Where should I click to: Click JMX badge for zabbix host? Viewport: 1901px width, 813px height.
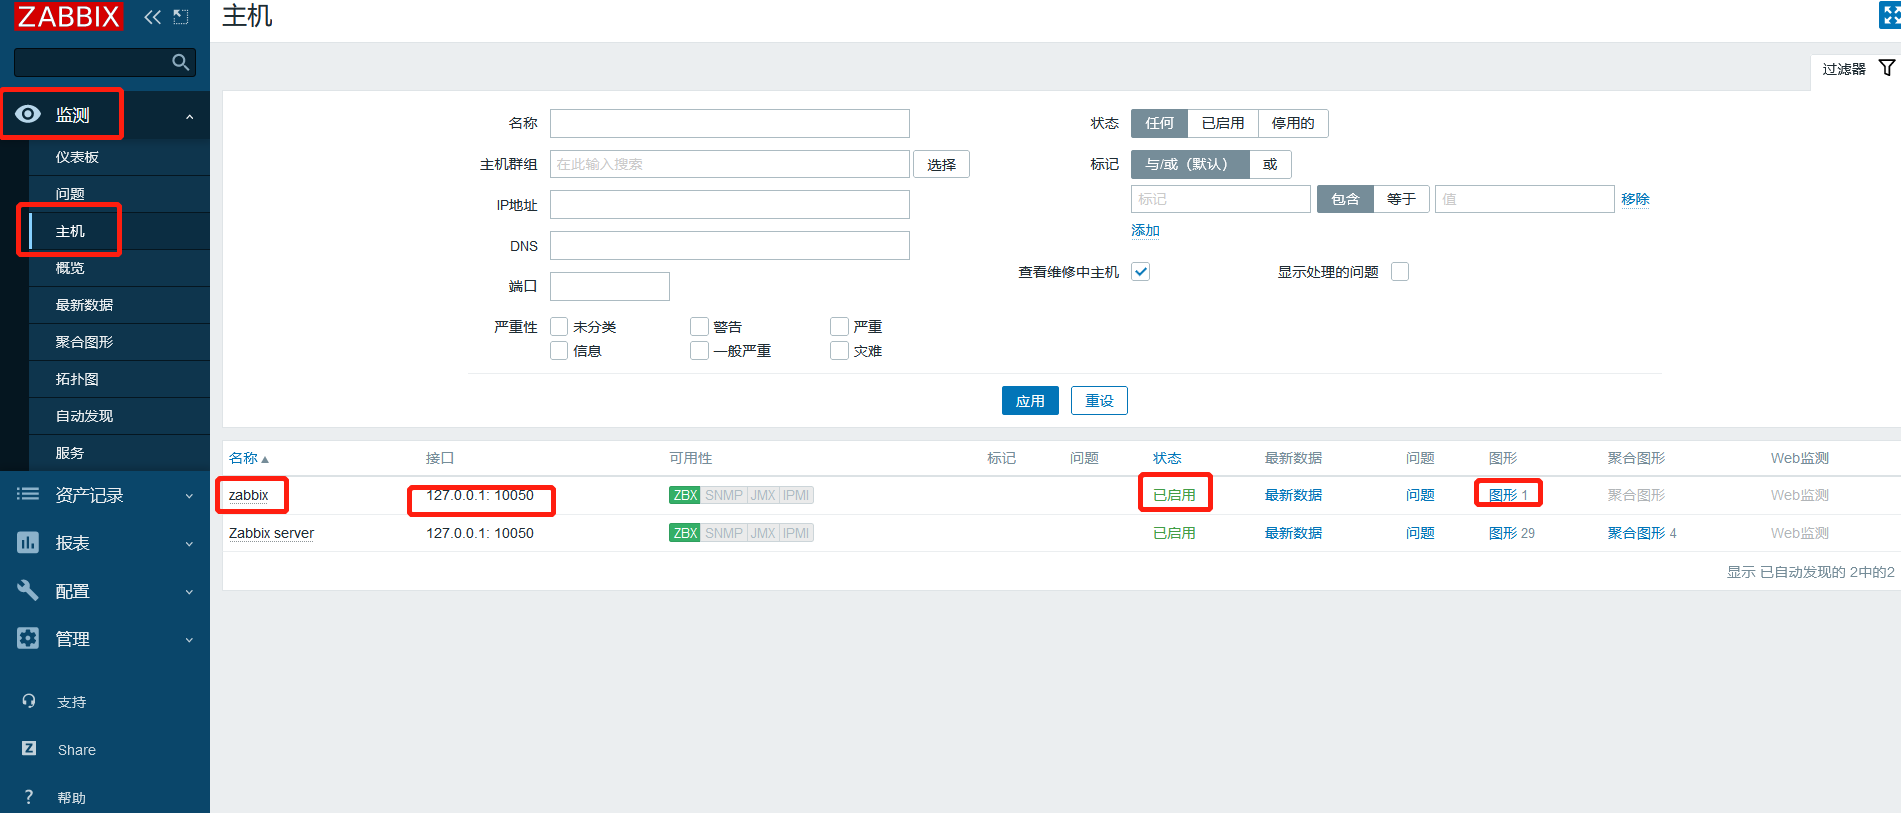tap(763, 495)
